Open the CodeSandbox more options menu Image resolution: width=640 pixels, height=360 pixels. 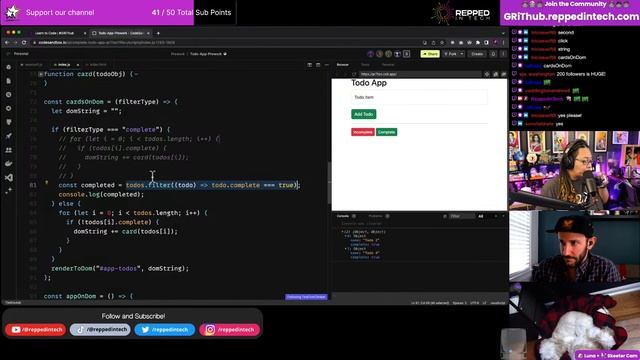[x=503, y=54]
